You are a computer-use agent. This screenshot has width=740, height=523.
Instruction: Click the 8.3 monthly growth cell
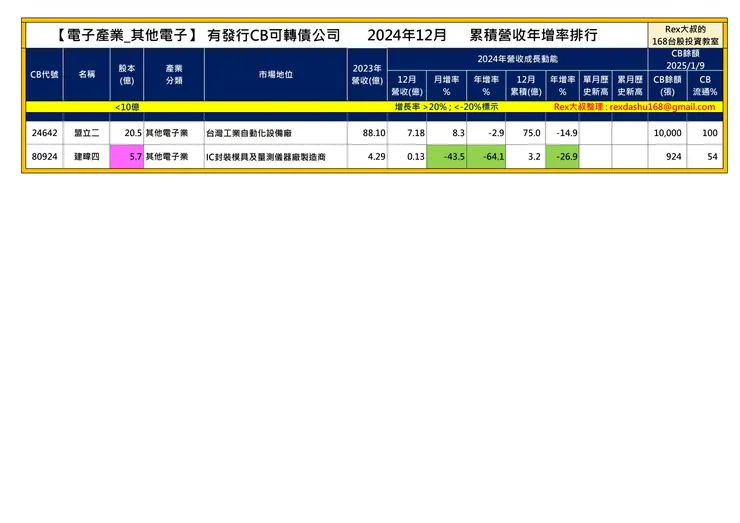coord(446,133)
